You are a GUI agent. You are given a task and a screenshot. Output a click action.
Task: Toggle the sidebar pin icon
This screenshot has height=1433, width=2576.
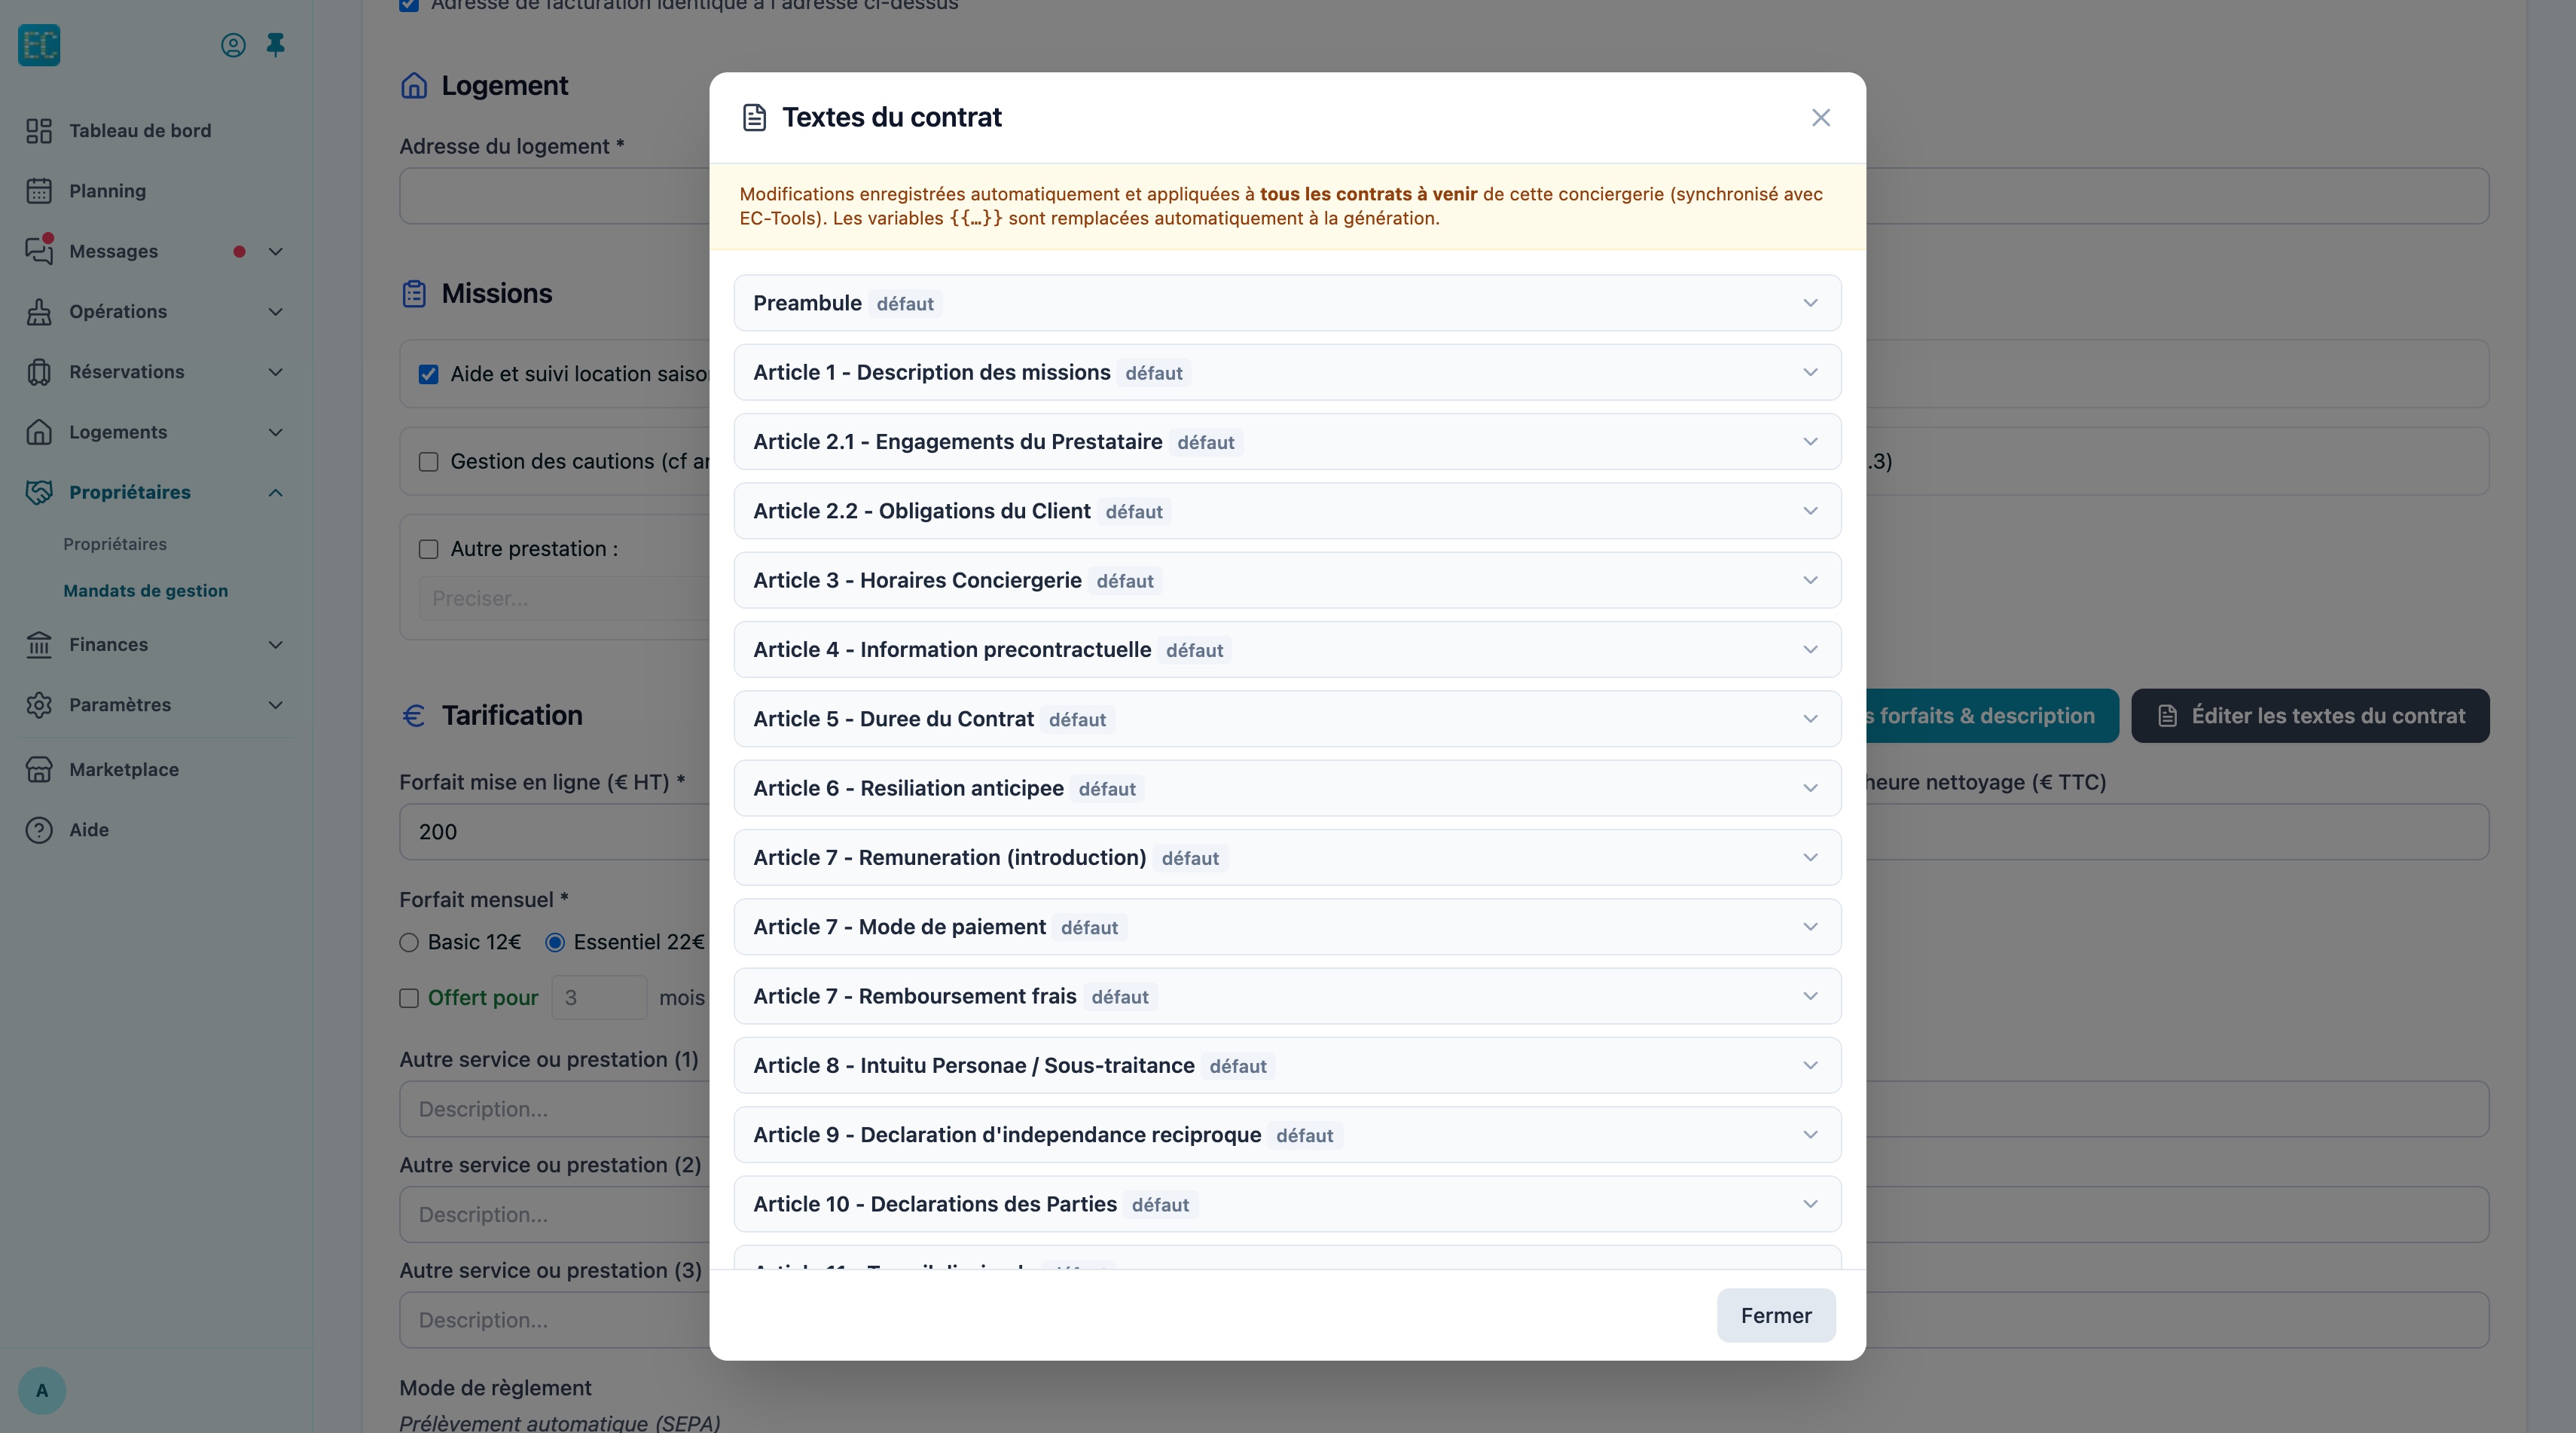pos(276,45)
